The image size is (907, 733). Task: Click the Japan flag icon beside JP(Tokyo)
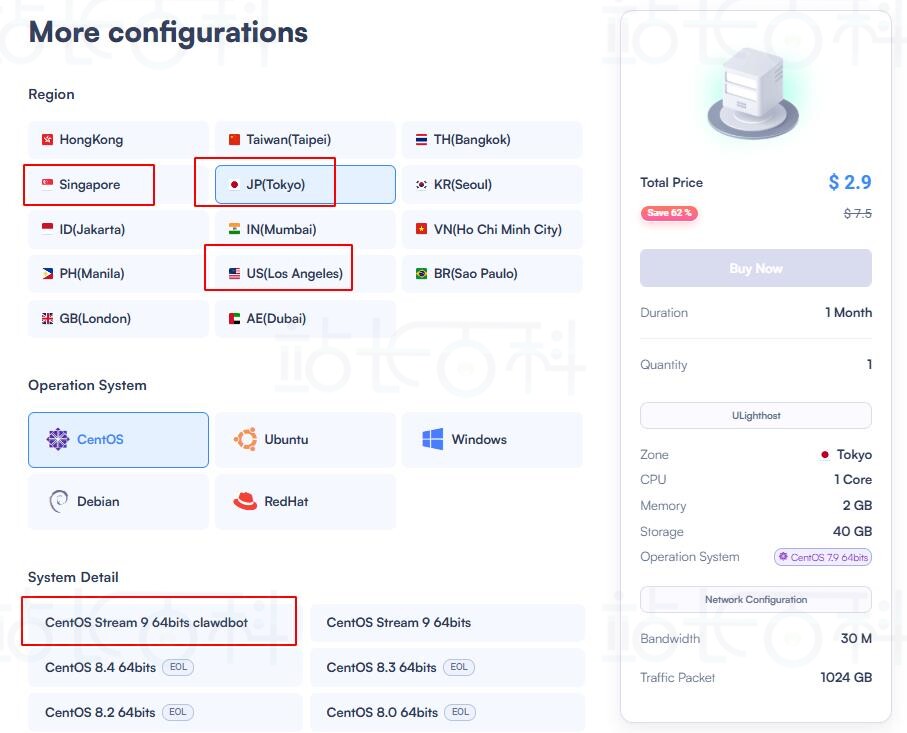click(234, 185)
